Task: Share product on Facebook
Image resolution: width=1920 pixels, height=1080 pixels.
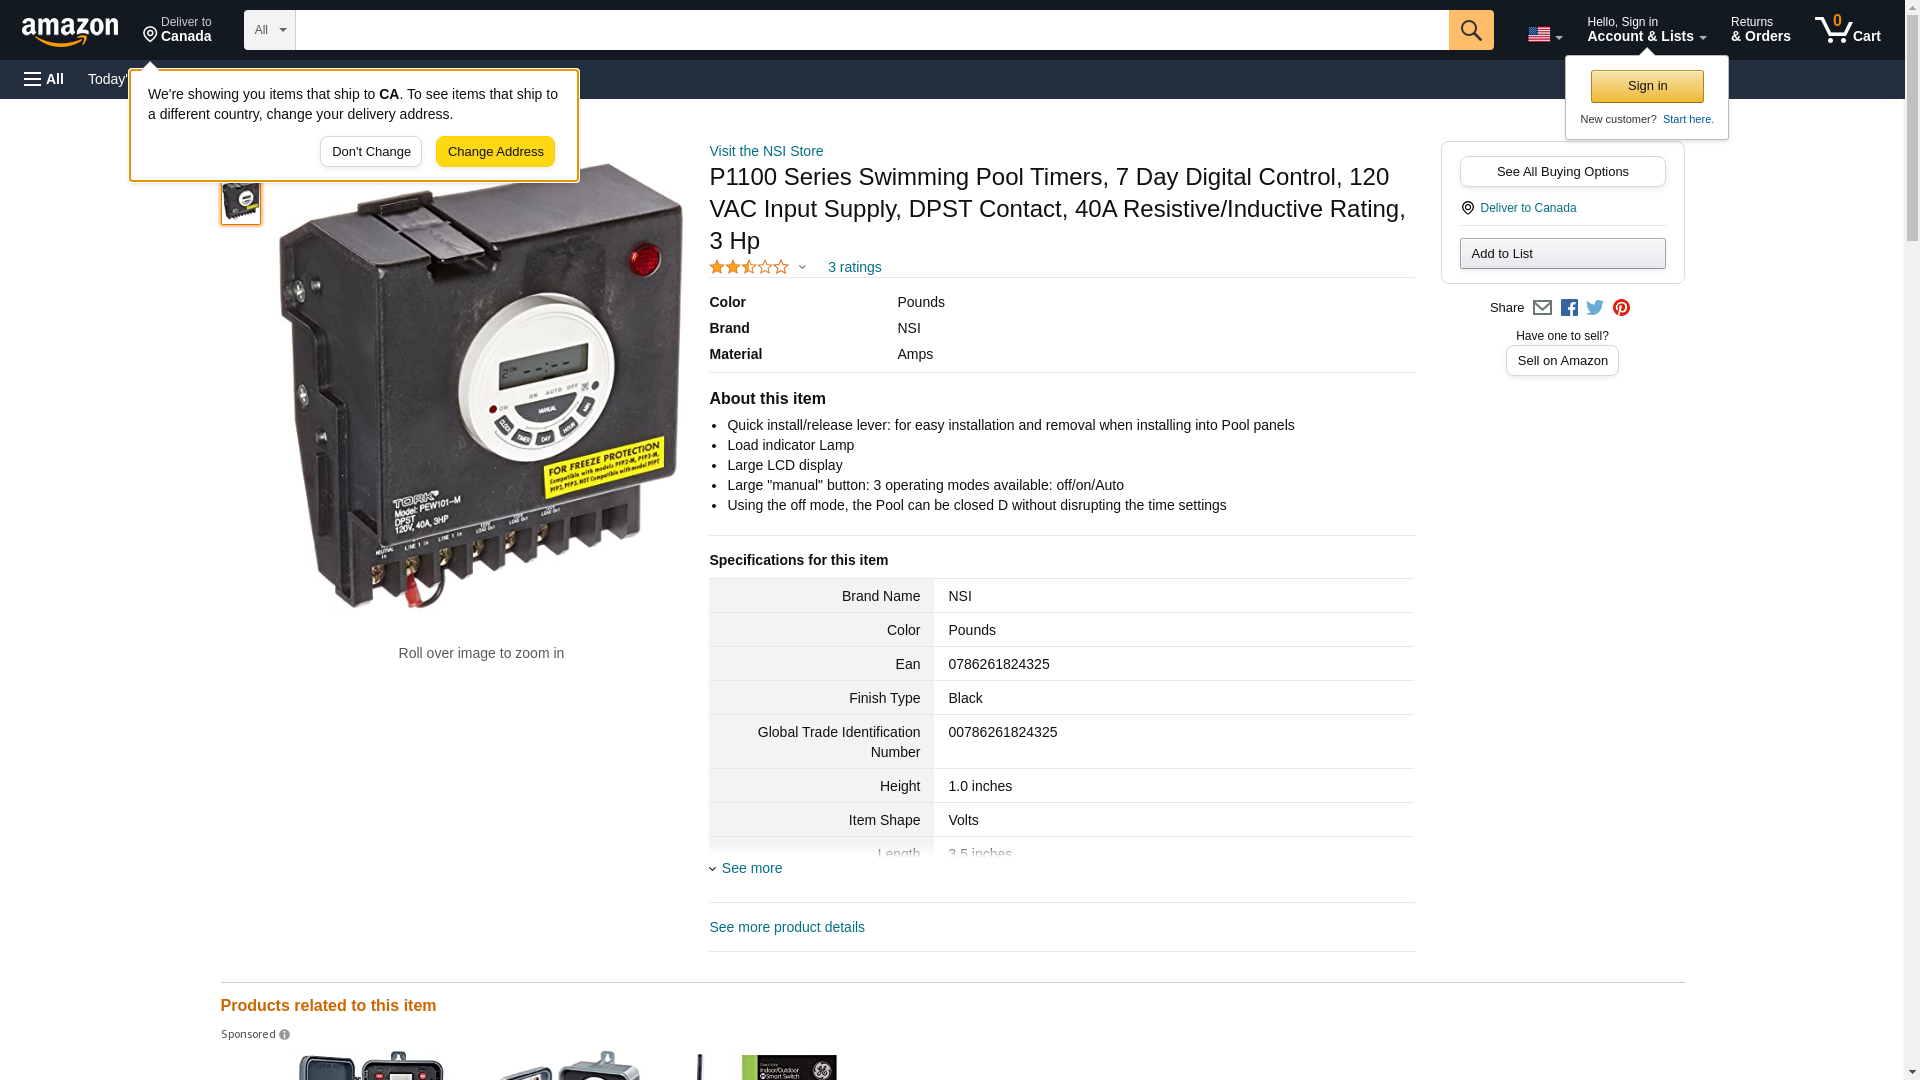Action: [x=1569, y=308]
